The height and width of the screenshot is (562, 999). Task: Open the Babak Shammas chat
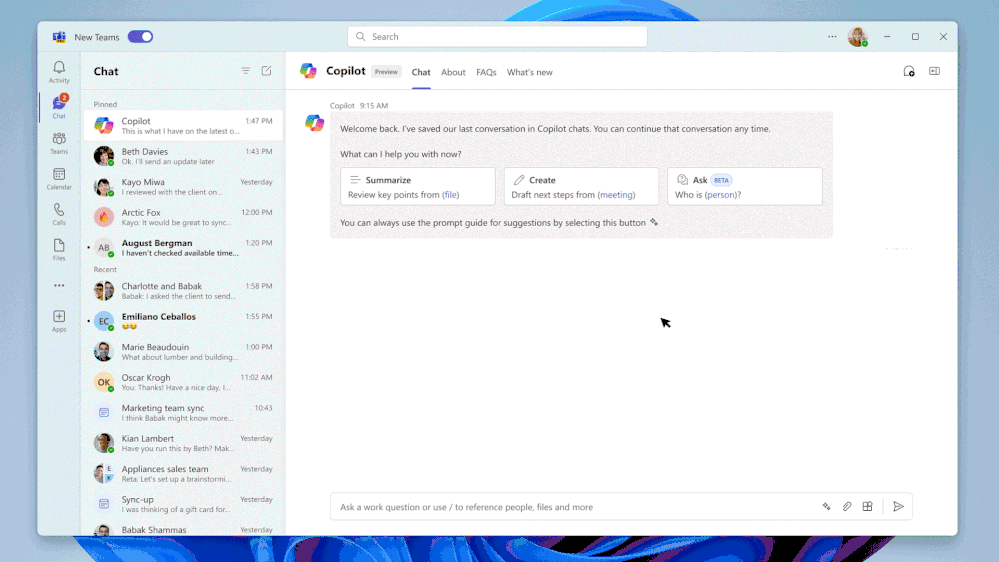[x=183, y=529]
